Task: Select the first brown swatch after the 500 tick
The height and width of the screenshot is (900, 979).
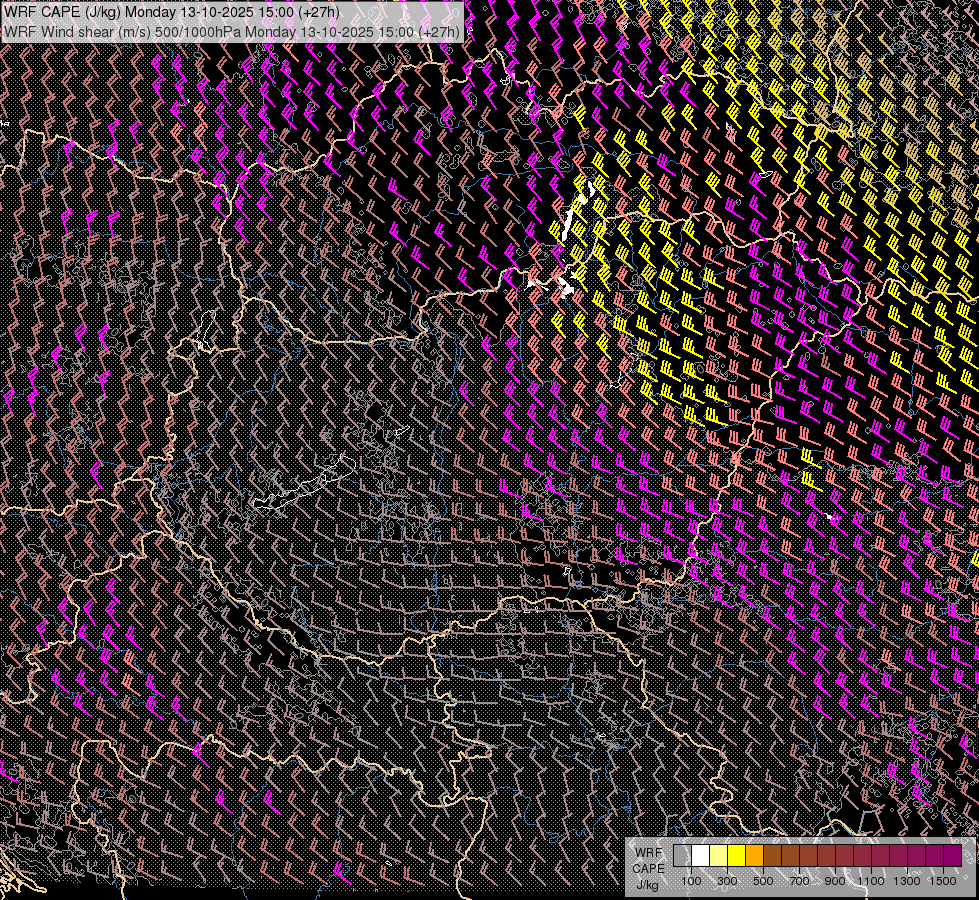Action: coord(772,856)
